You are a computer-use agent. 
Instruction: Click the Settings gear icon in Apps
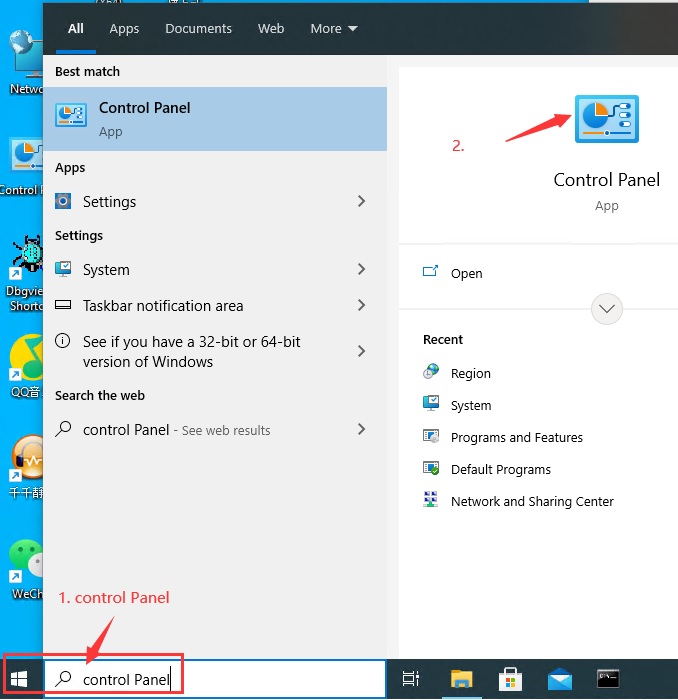(x=63, y=201)
